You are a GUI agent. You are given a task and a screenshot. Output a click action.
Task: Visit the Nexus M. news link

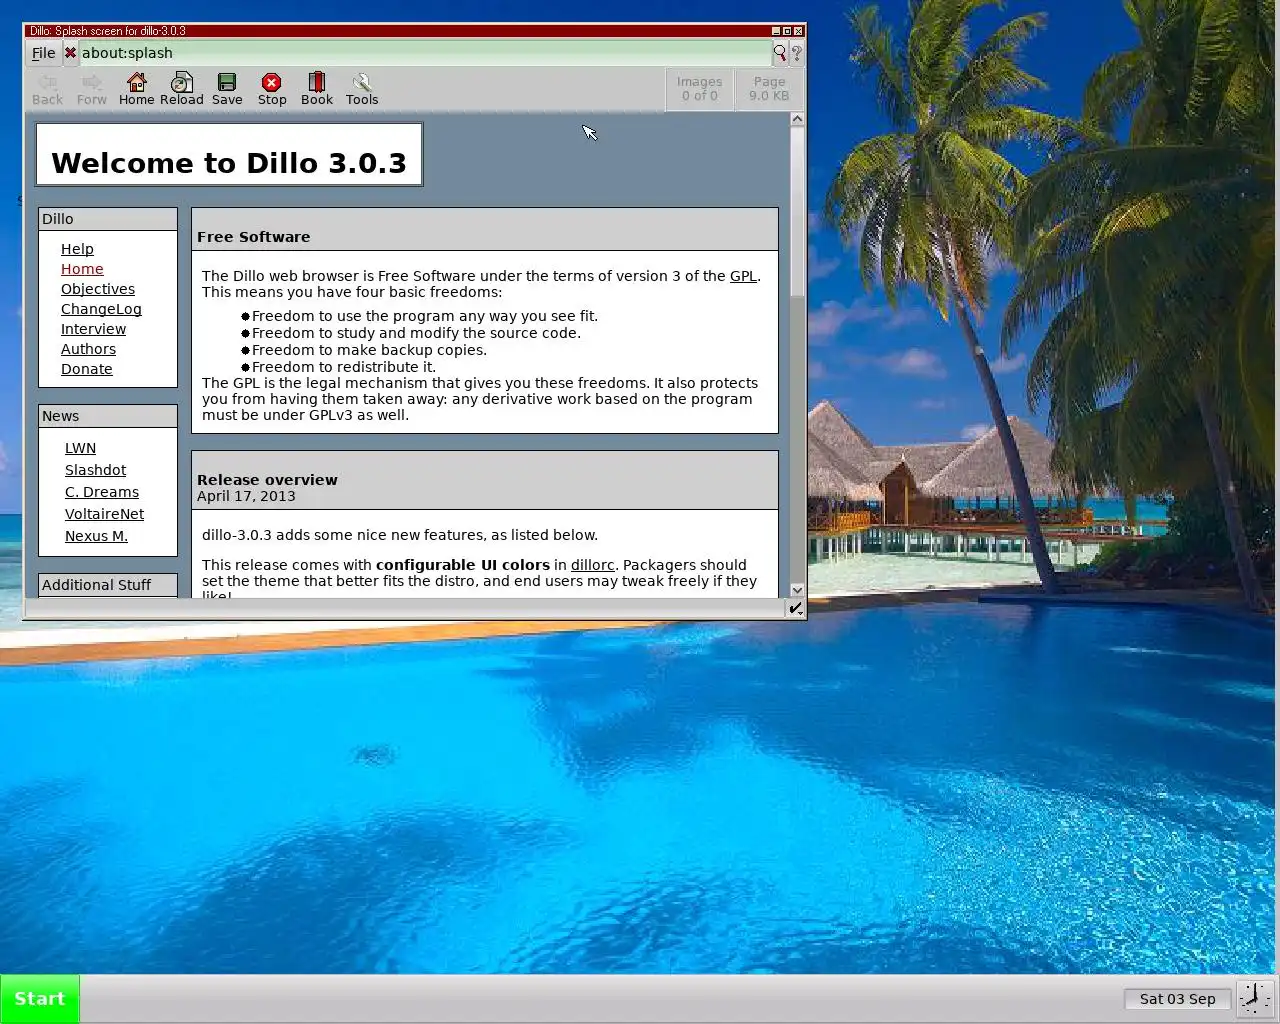pos(96,536)
